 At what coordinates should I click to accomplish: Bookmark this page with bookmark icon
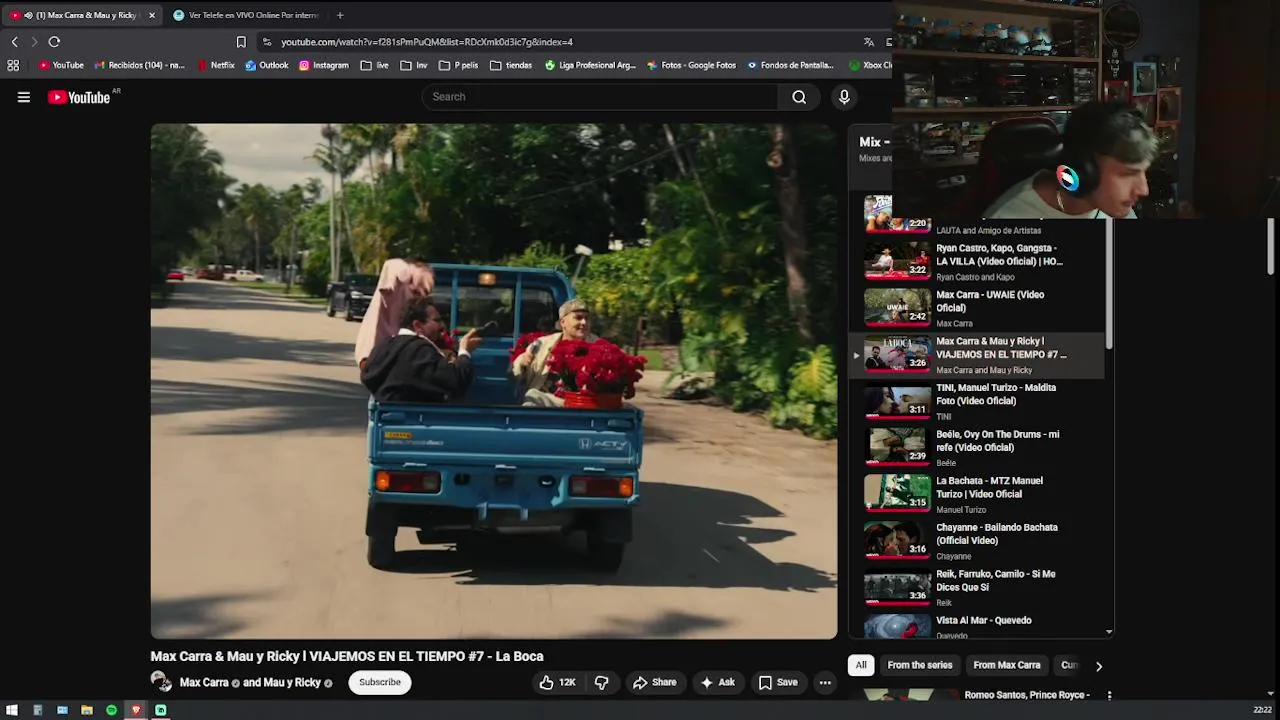[x=241, y=42]
